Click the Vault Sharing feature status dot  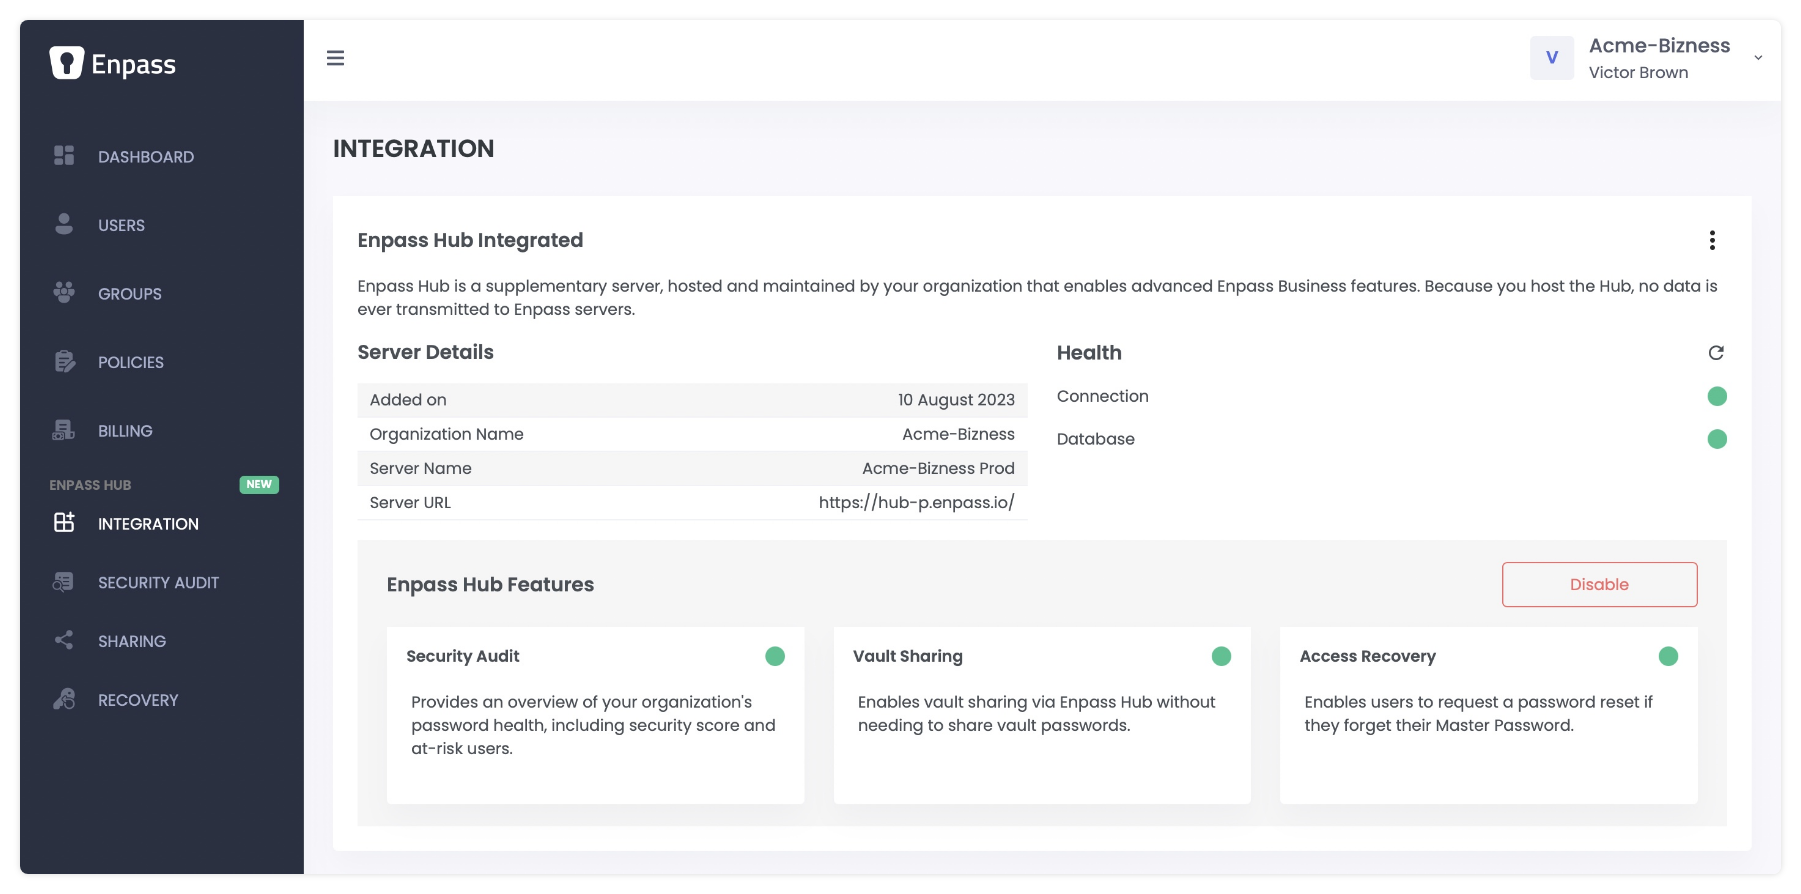point(1221,656)
